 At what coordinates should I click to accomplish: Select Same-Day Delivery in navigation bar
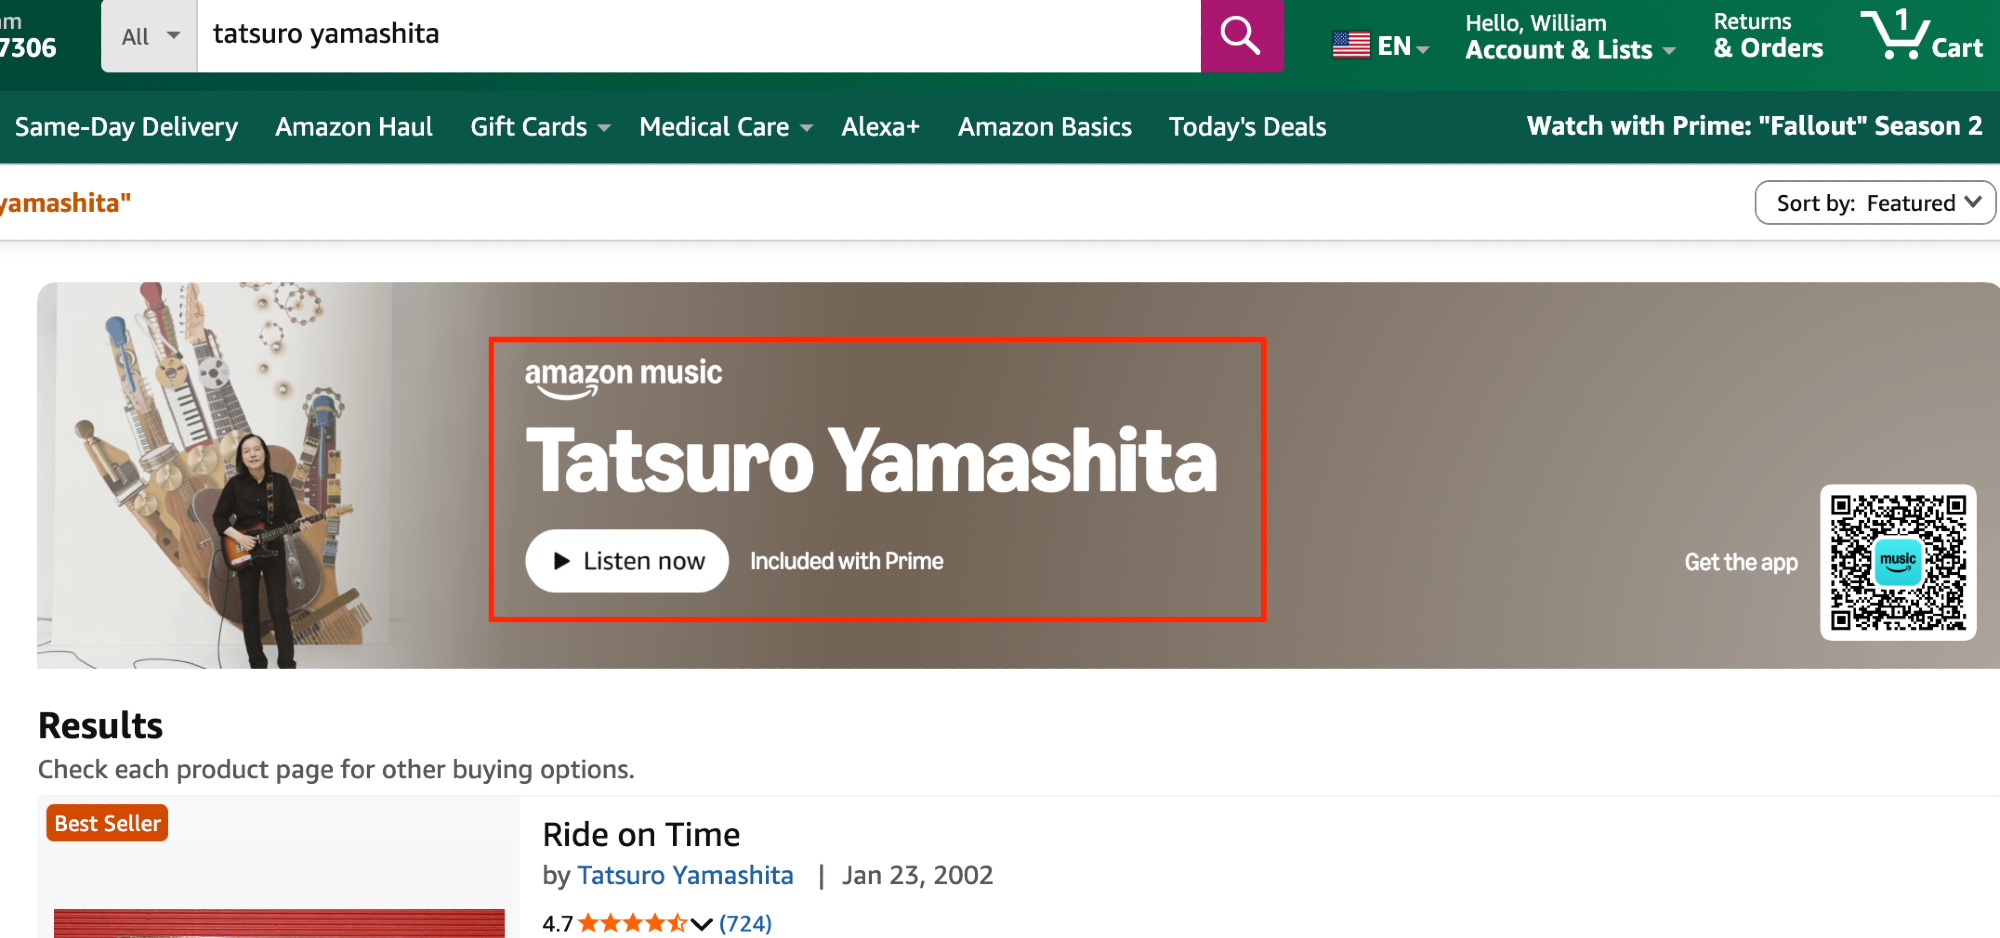(126, 127)
